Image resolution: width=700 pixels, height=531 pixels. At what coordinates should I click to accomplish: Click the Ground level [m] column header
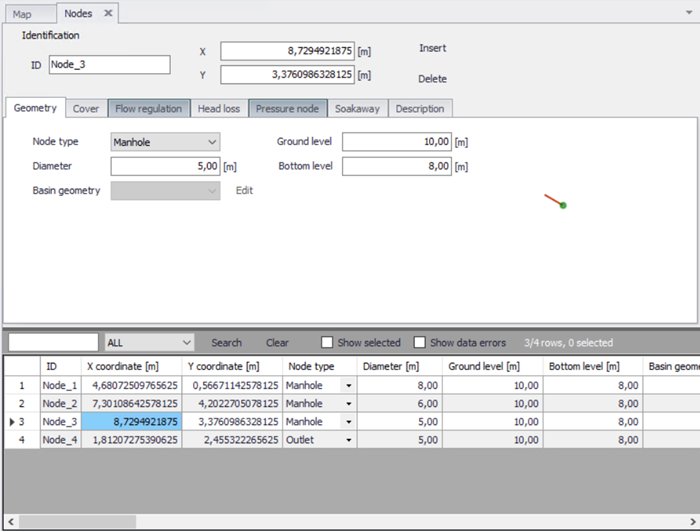click(493, 366)
